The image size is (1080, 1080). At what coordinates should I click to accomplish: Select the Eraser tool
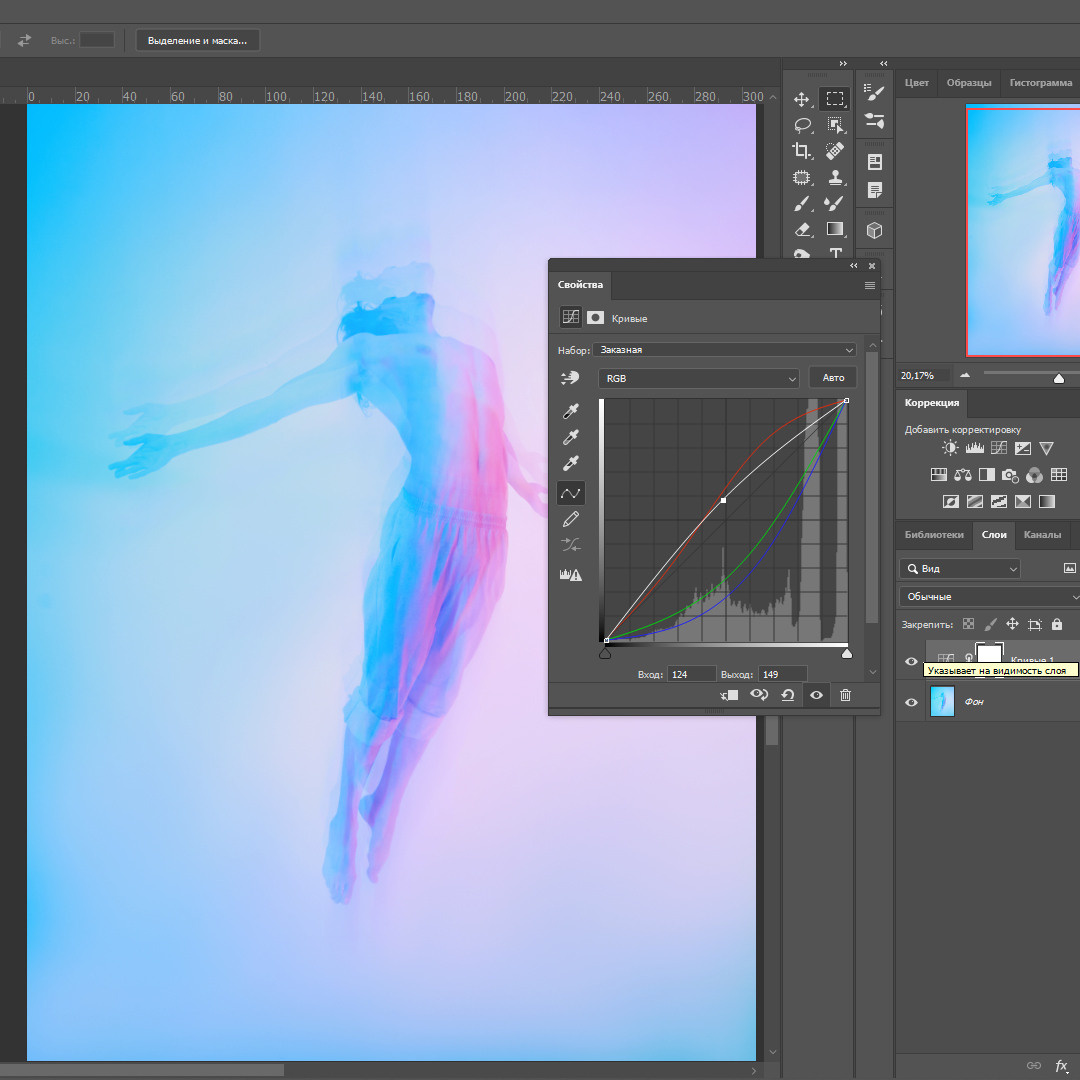[x=801, y=229]
